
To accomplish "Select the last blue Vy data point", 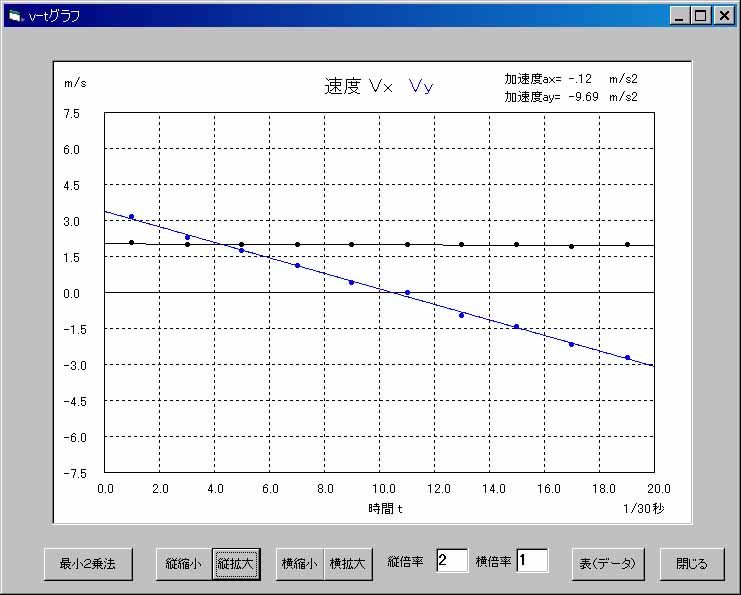I will click(x=628, y=357).
